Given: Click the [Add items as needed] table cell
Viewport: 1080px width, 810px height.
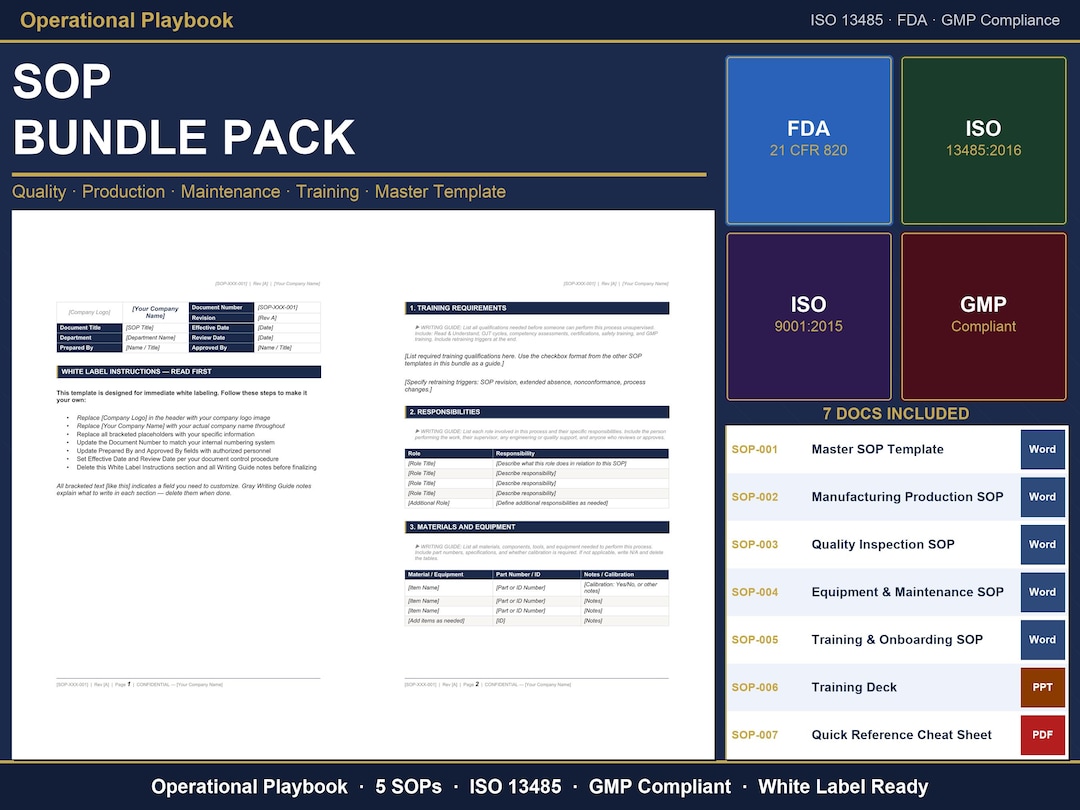Looking at the screenshot, I should 448,621.
